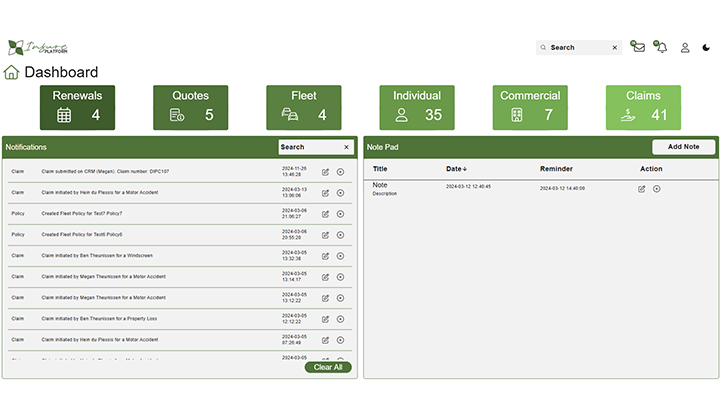Open the notification bell icon

click(x=661, y=47)
